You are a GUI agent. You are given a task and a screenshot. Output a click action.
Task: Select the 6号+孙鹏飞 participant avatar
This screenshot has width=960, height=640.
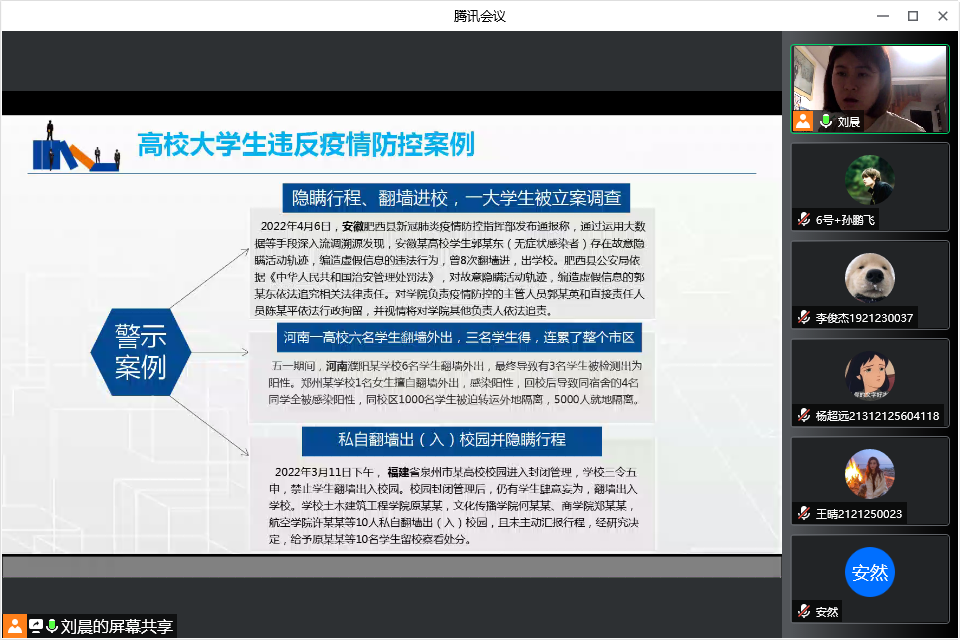coord(869,180)
